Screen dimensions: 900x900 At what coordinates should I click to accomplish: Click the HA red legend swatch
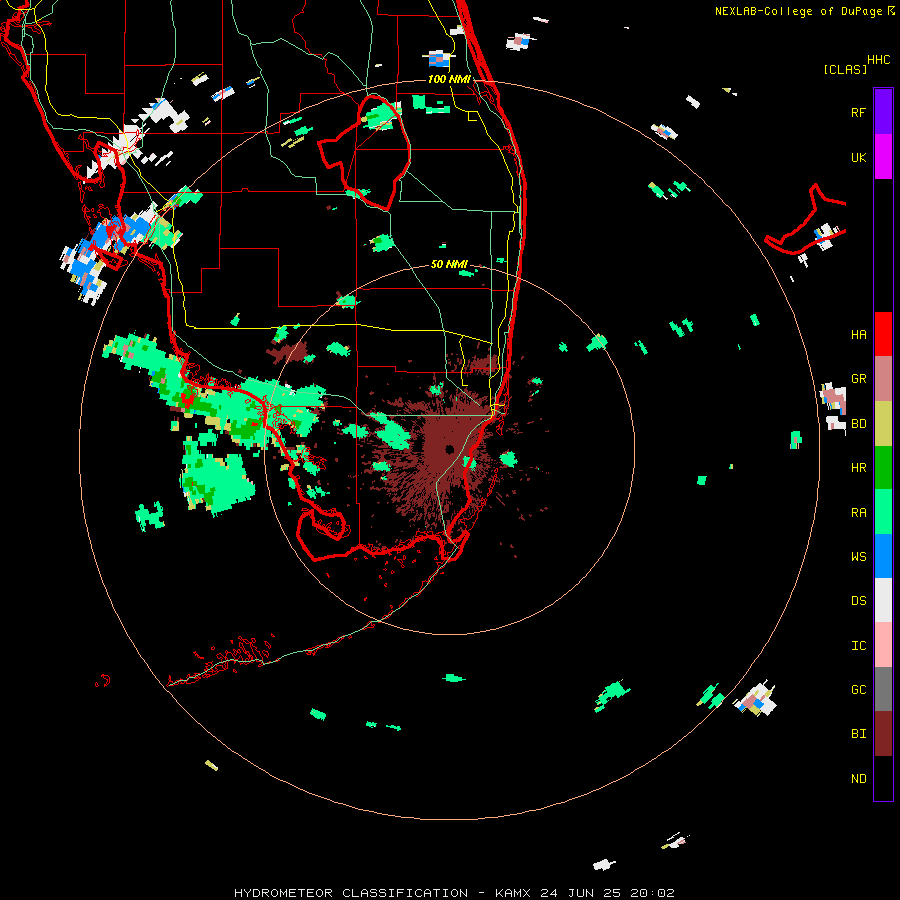pyautogui.click(x=883, y=334)
